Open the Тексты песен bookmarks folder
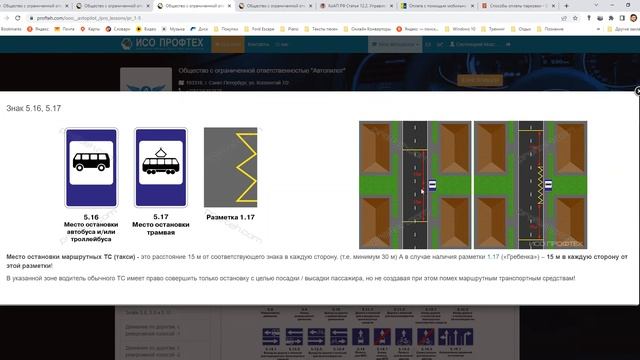Image resolution: width=640 pixels, height=360 pixels. point(321,29)
